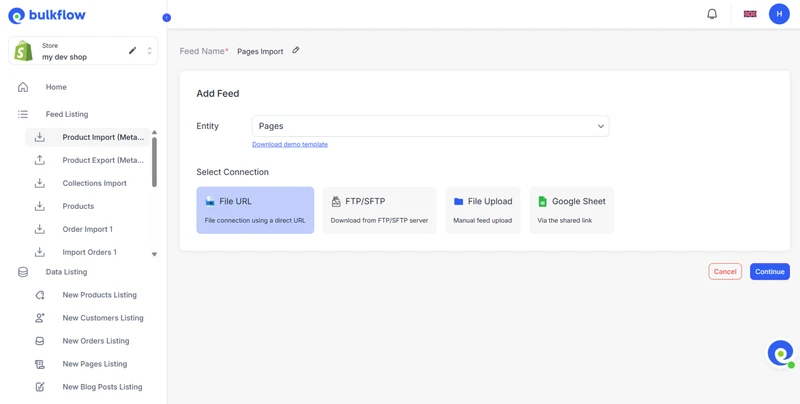Screen dimensions: 800x404
Task: Click the New Orders Listing inbox icon
Action: 40,341
